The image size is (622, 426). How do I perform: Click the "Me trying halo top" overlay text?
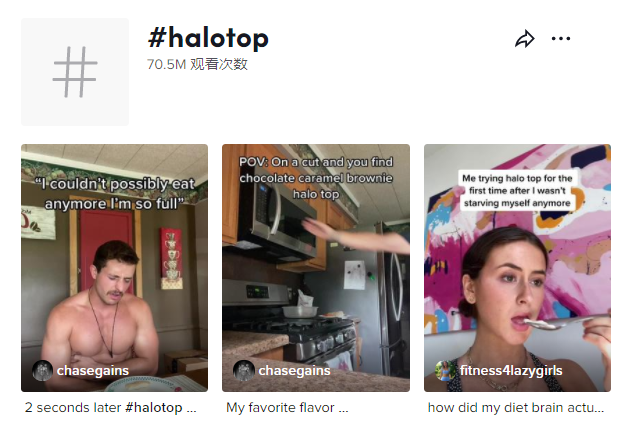click(x=517, y=191)
